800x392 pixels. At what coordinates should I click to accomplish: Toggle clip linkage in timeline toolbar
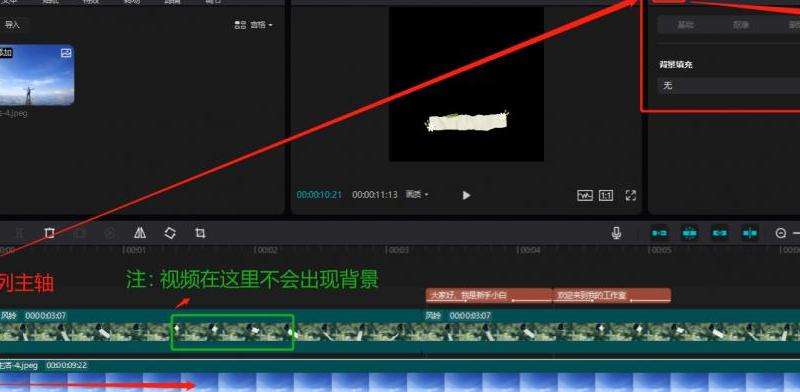(x=720, y=233)
